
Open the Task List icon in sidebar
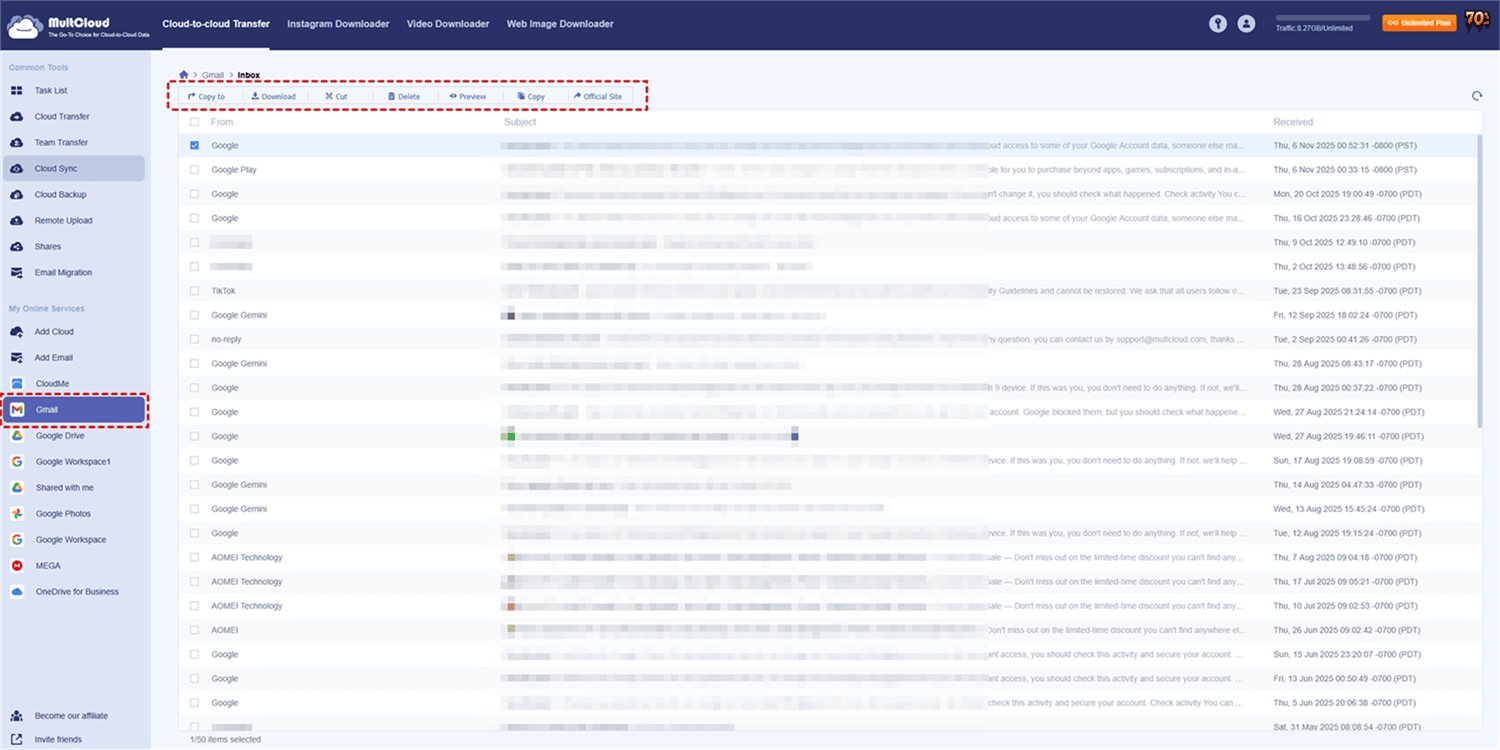[x=16, y=91]
